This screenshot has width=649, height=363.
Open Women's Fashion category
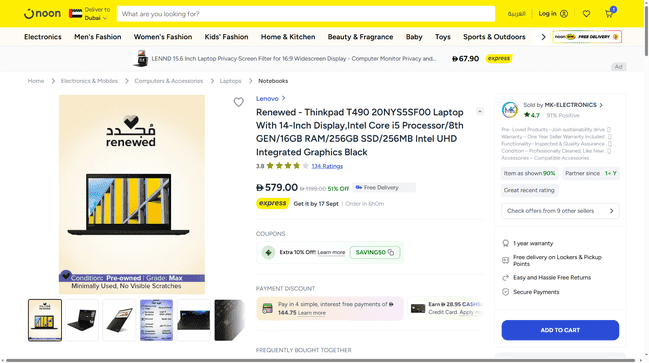pyautogui.click(x=163, y=37)
